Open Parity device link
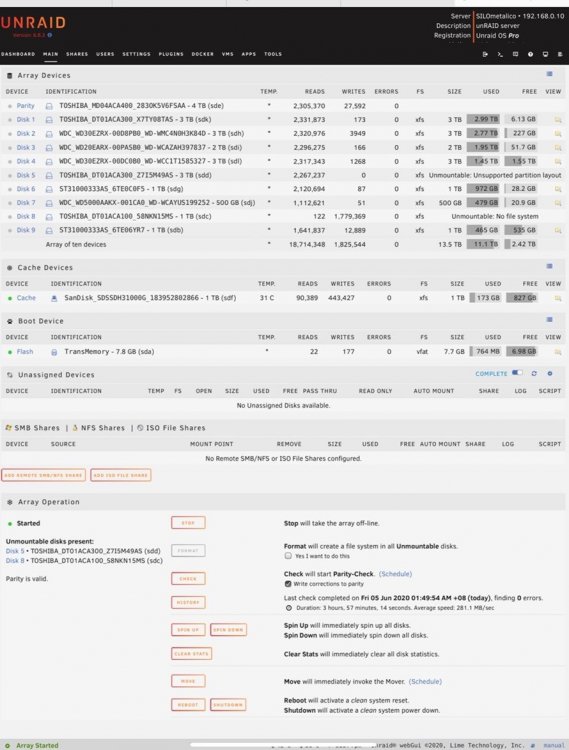 (25, 106)
